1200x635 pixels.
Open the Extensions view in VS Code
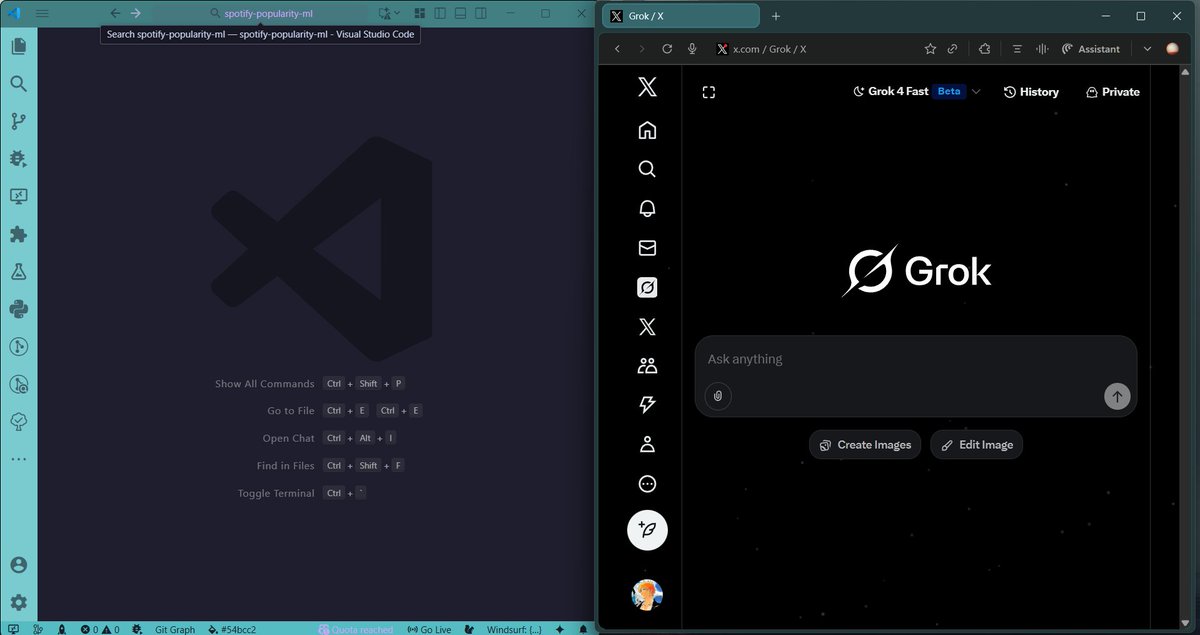[x=18, y=234]
